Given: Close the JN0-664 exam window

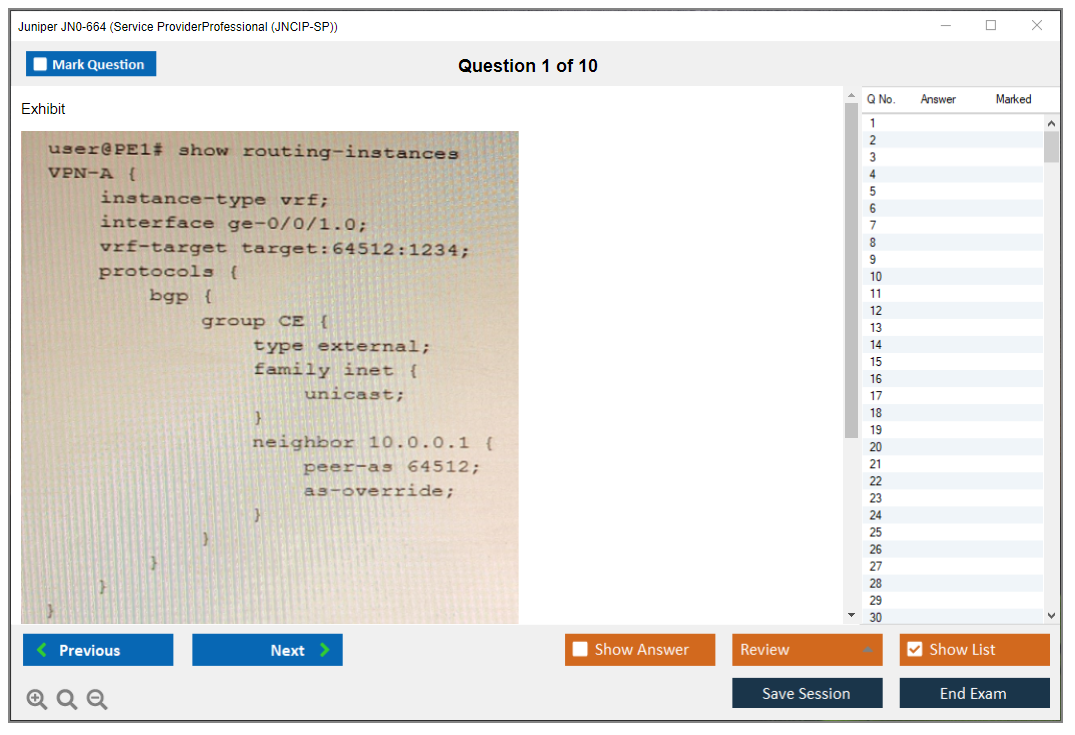Looking at the screenshot, I should [x=1037, y=26].
